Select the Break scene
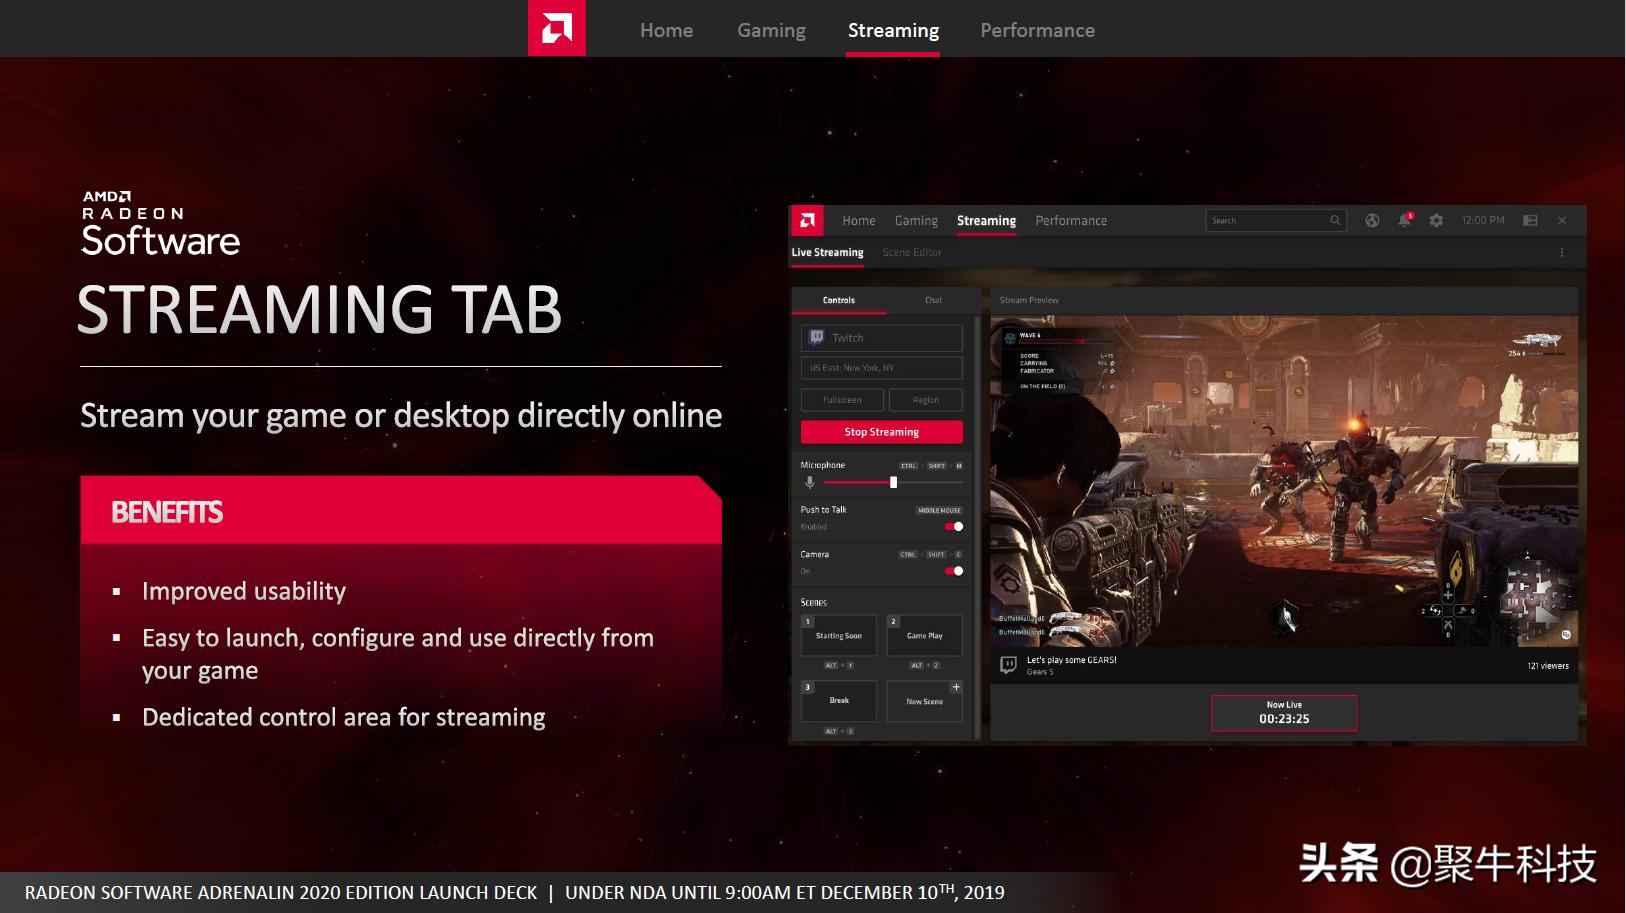Screen dimensions: 1626x913 [838, 701]
